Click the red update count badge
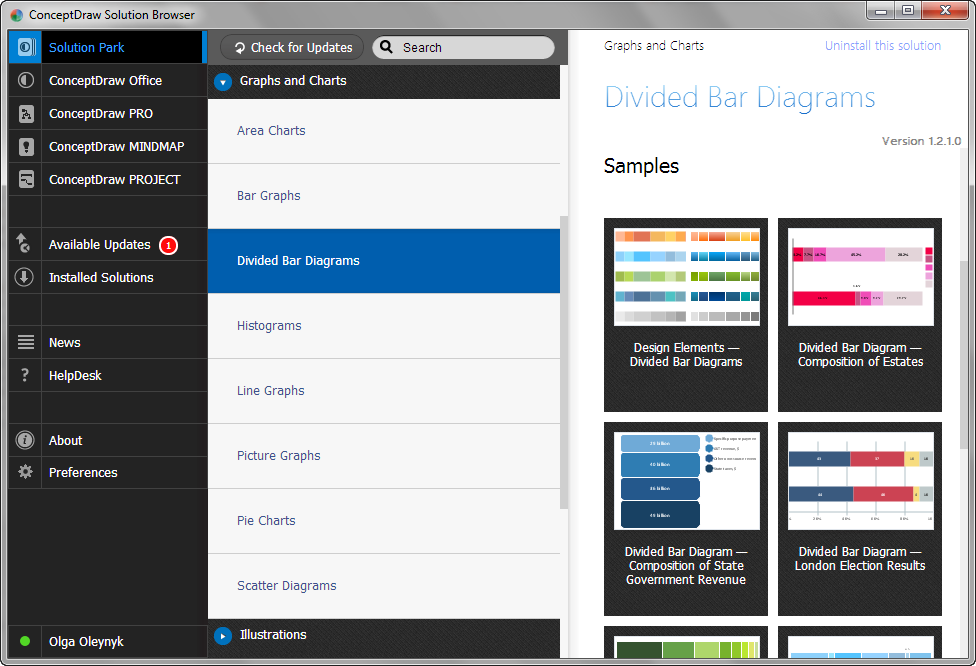 tap(168, 245)
